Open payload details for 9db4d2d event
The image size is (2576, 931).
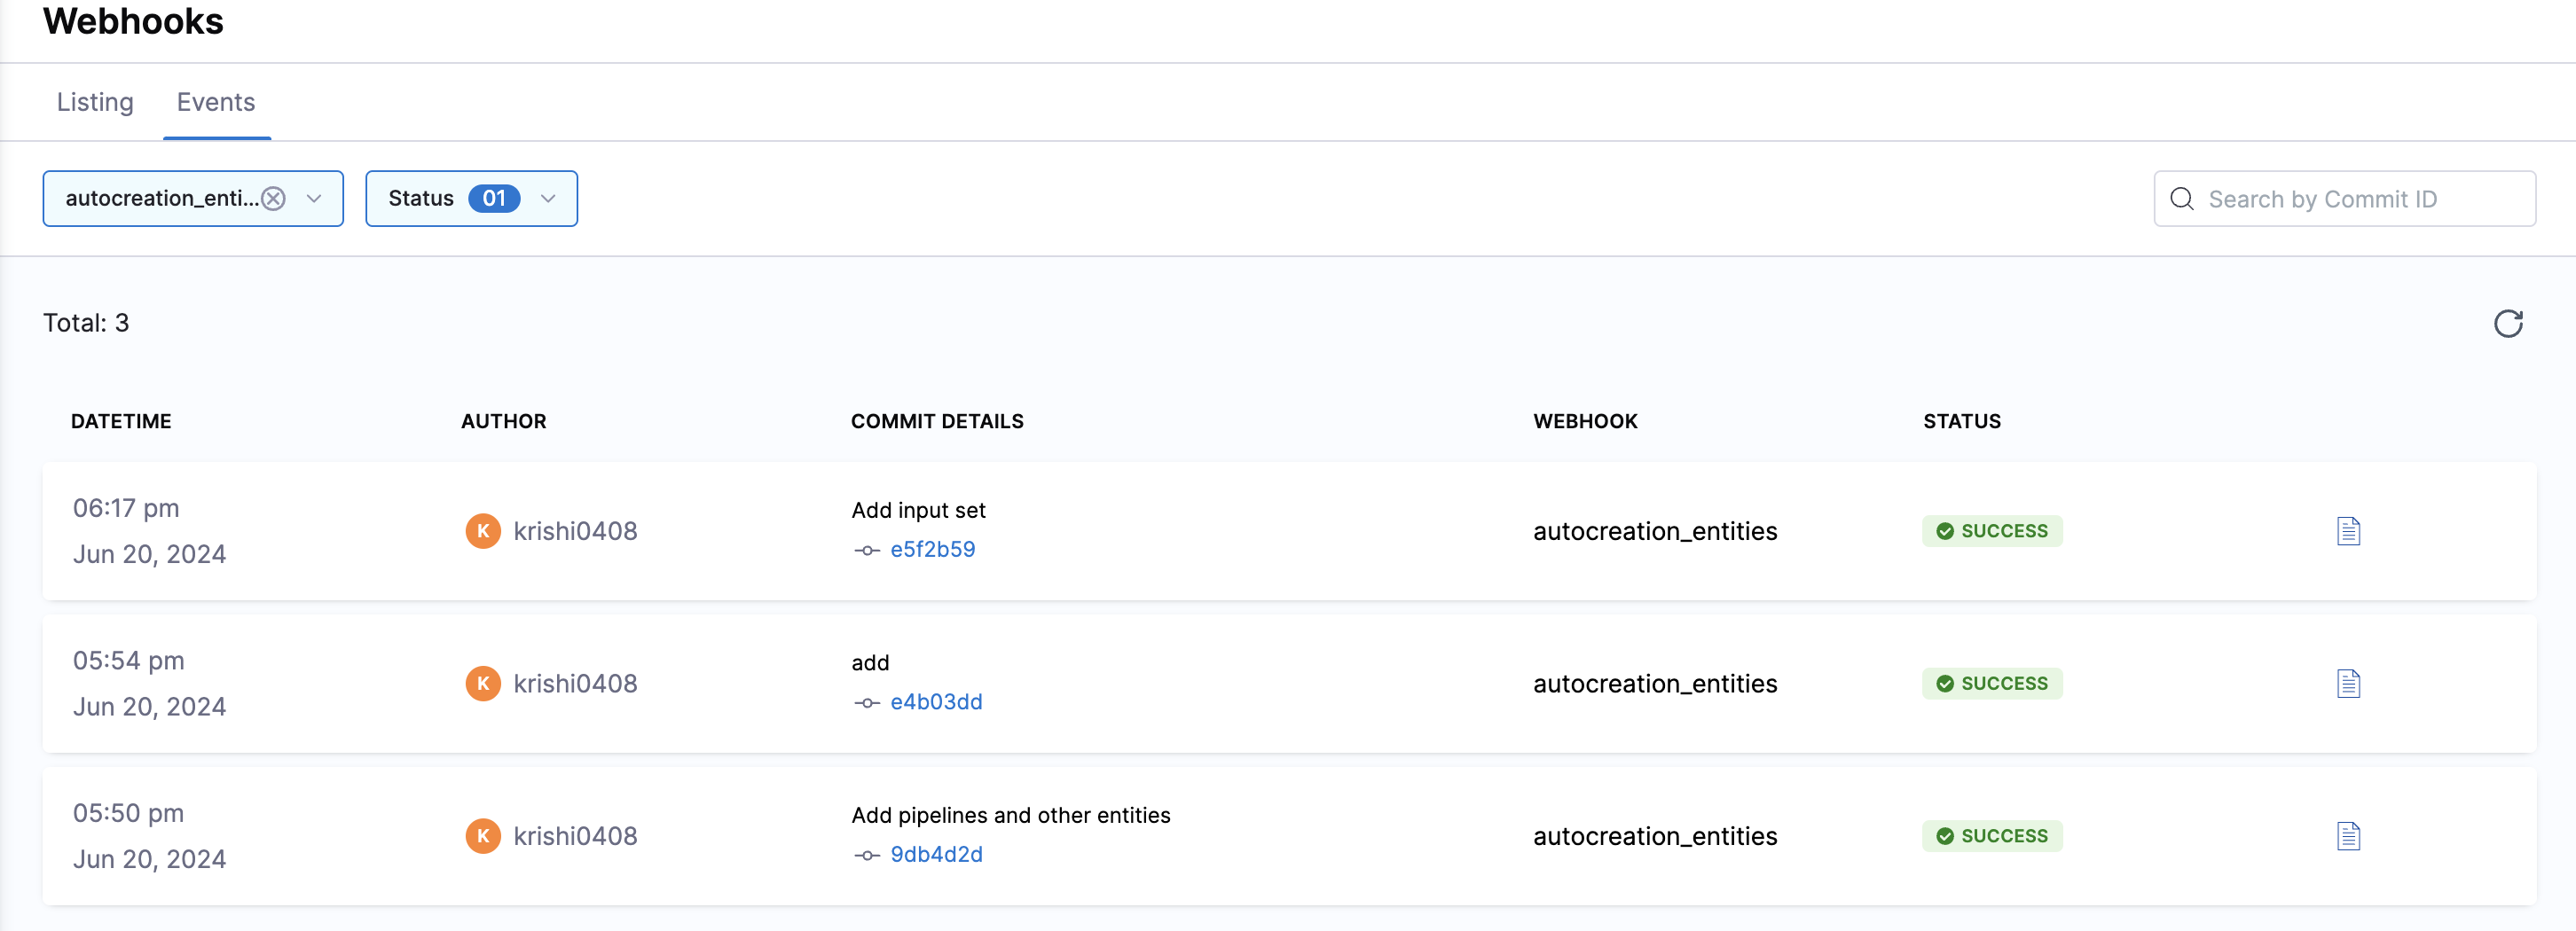(2348, 836)
